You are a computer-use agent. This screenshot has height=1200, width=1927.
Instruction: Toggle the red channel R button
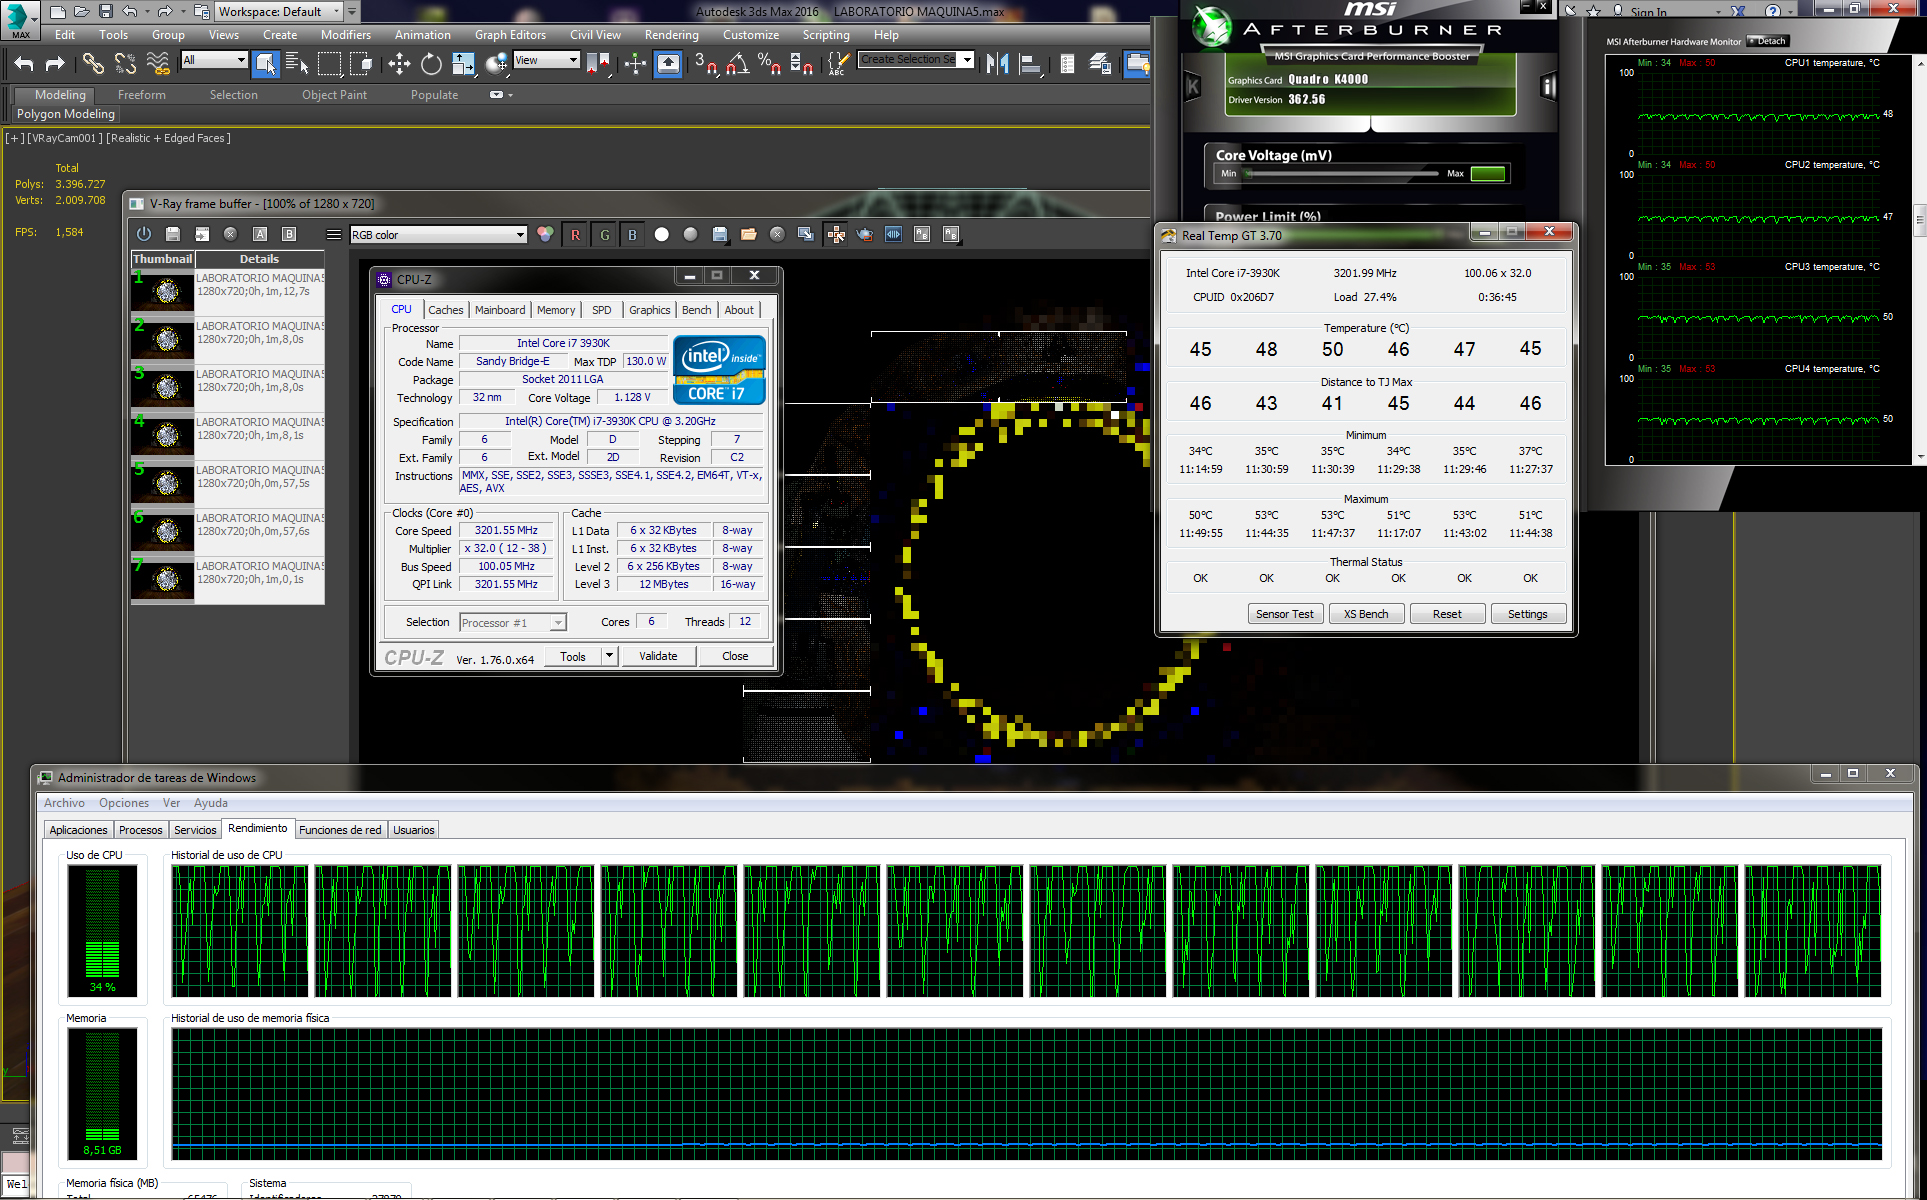(x=575, y=234)
